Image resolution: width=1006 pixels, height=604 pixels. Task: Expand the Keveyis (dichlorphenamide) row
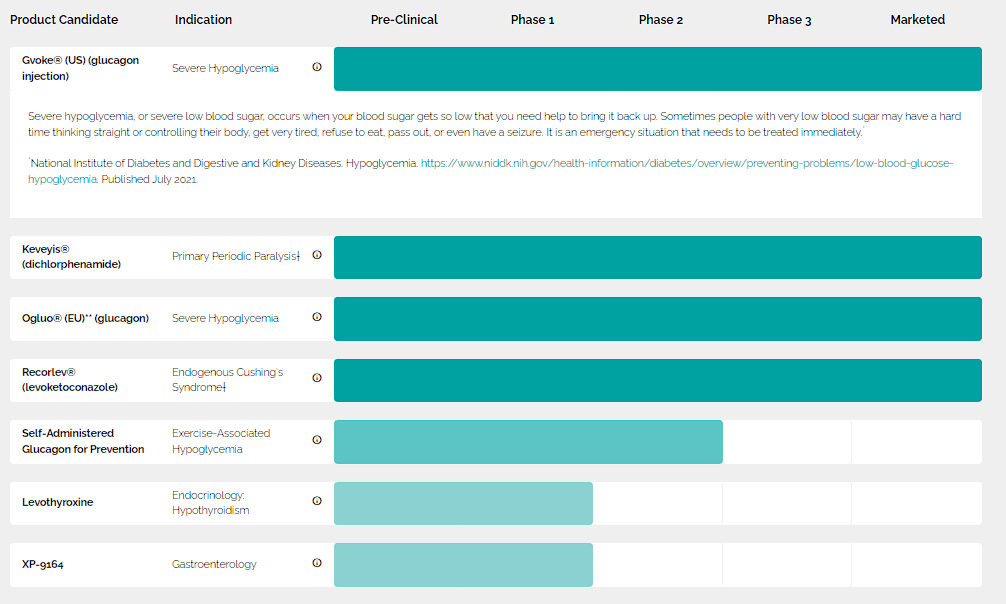[71, 256]
